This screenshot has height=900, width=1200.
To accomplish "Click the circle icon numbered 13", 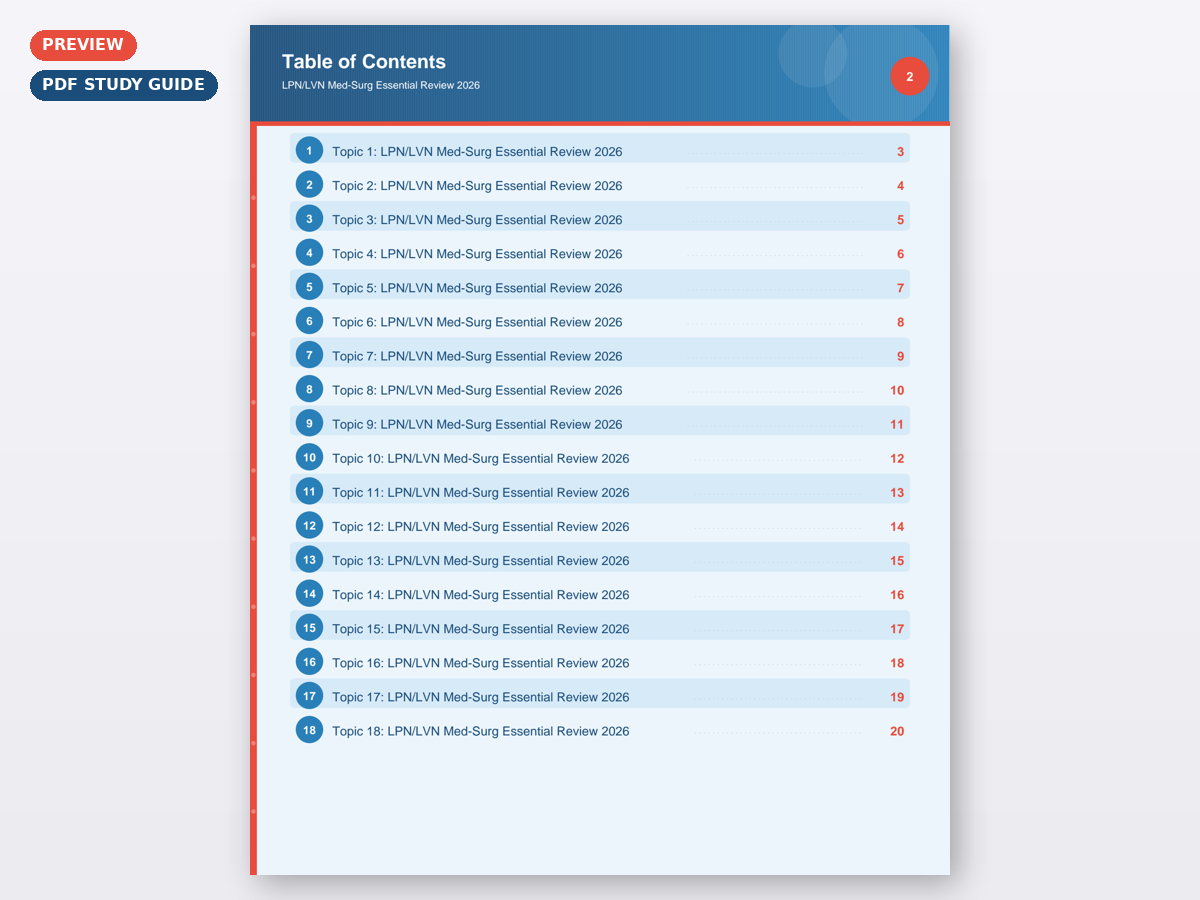I will (x=309, y=560).
